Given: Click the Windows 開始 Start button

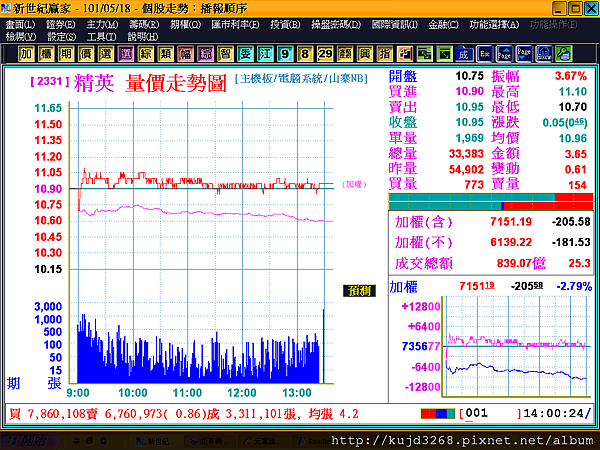Looking at the screenshot, I should point(29,441).
